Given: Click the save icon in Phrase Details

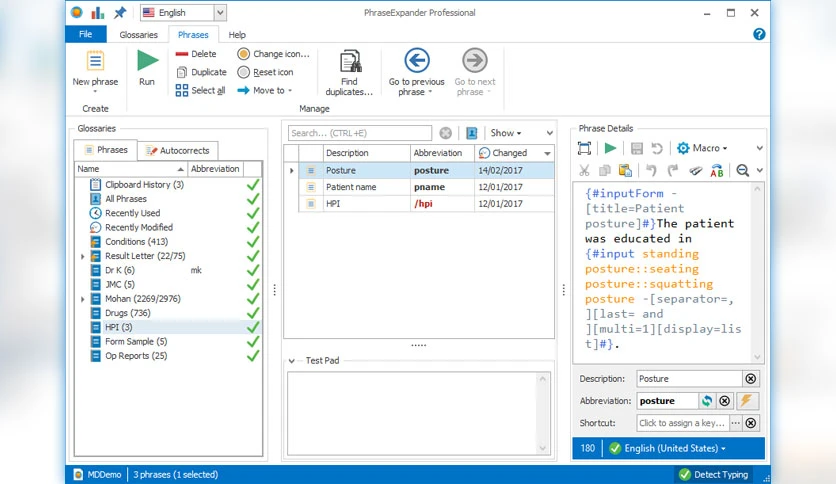Looking at the screenshot, I should (637, 148).
